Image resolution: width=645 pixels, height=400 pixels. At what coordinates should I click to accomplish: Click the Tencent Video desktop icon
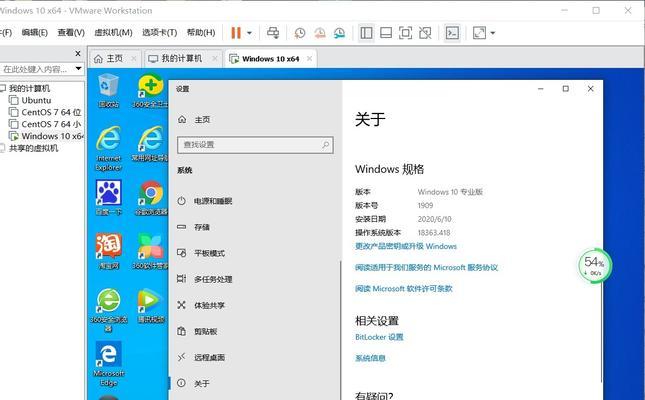coord(150,305)
